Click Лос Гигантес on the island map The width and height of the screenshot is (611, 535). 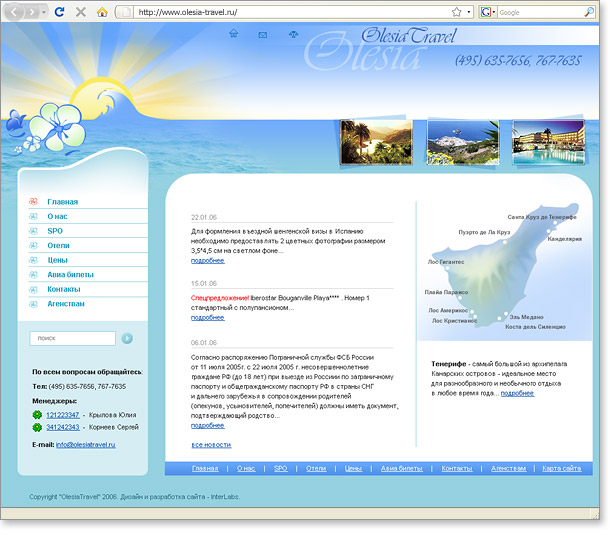coord(446,262)
